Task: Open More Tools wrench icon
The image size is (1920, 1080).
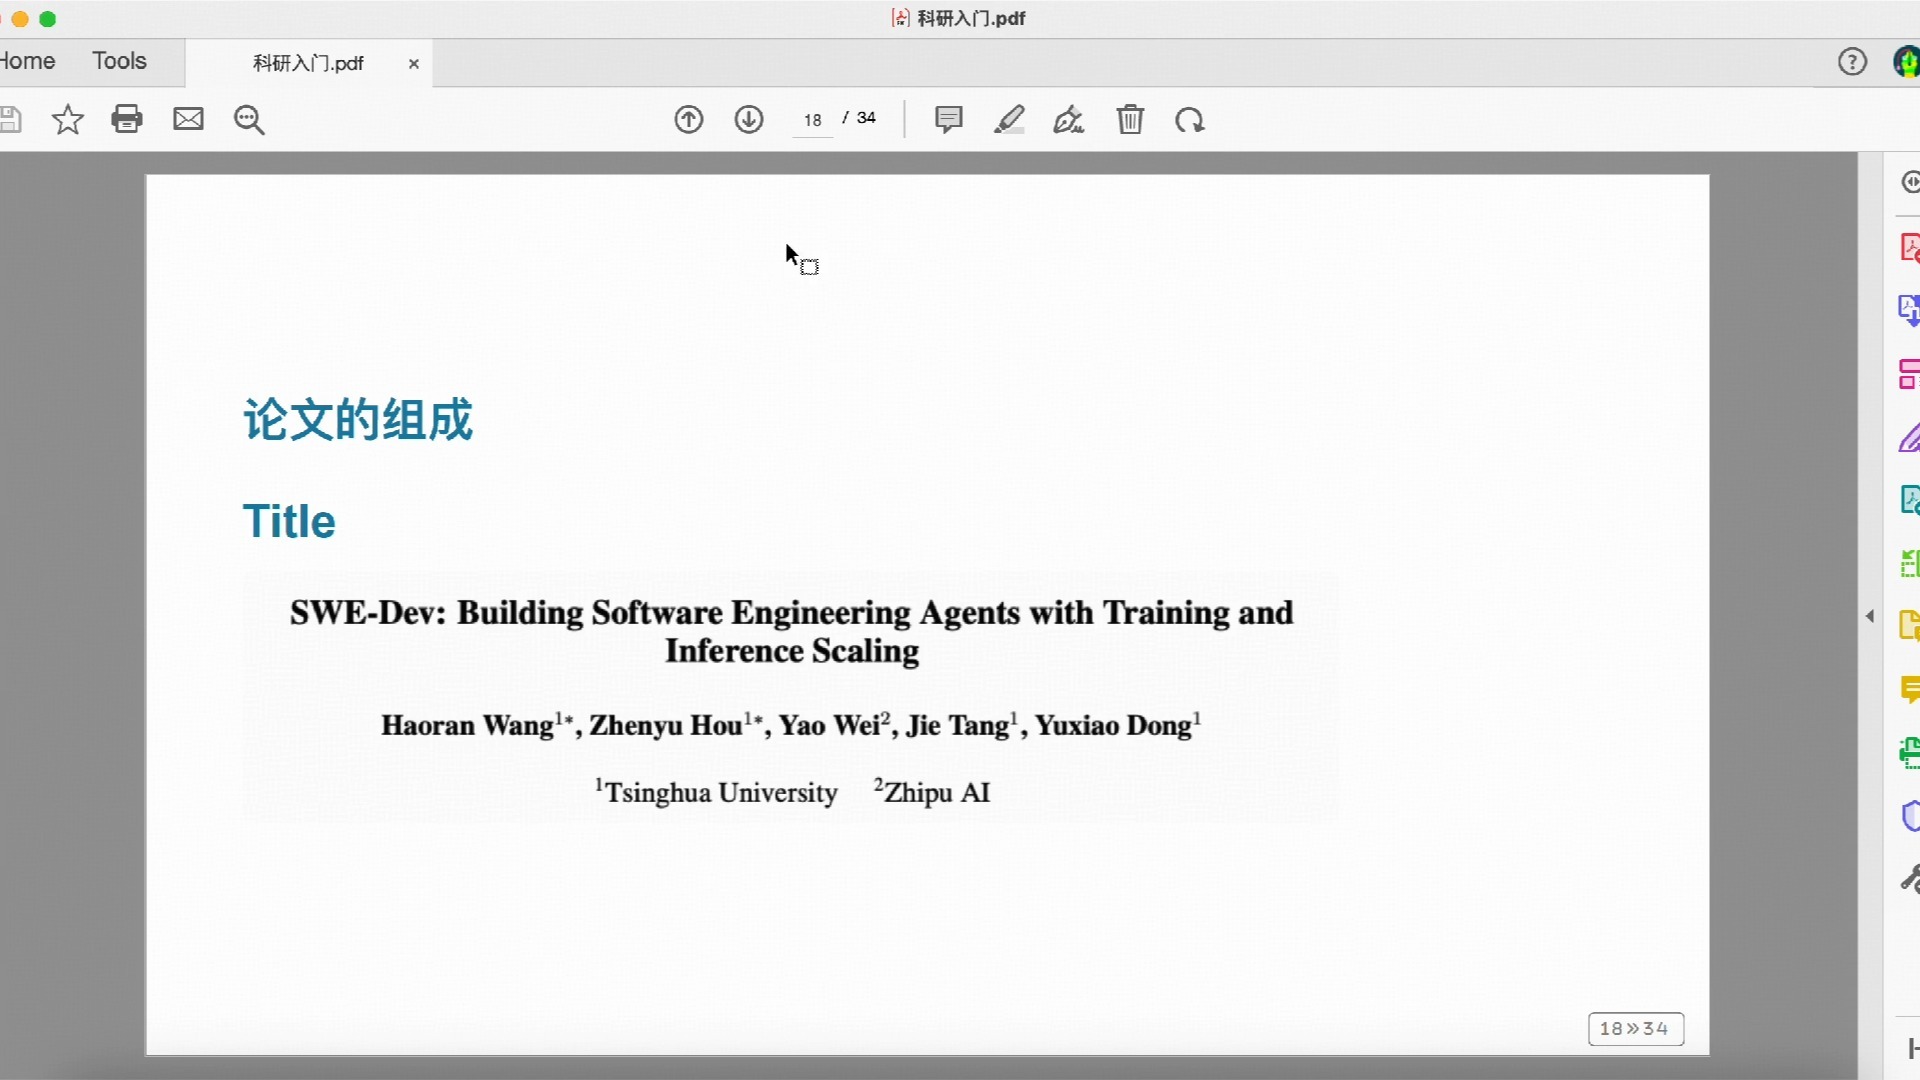Action: (x=1910, y=879)
